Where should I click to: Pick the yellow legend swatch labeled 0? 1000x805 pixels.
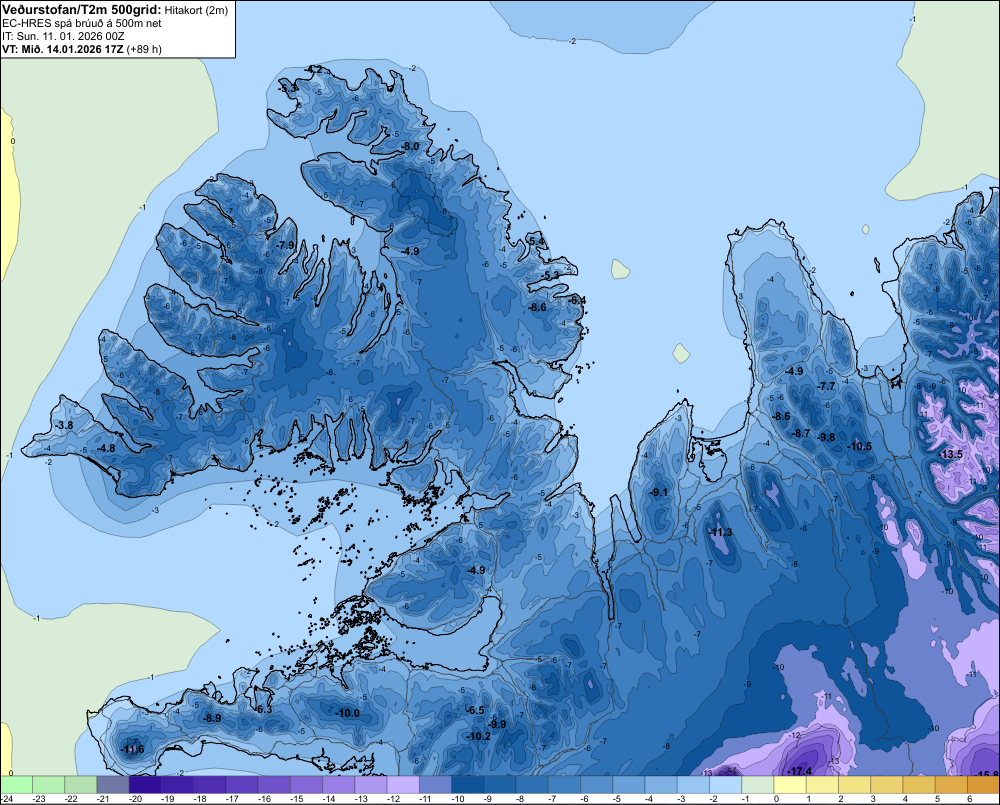coord(790,784)
